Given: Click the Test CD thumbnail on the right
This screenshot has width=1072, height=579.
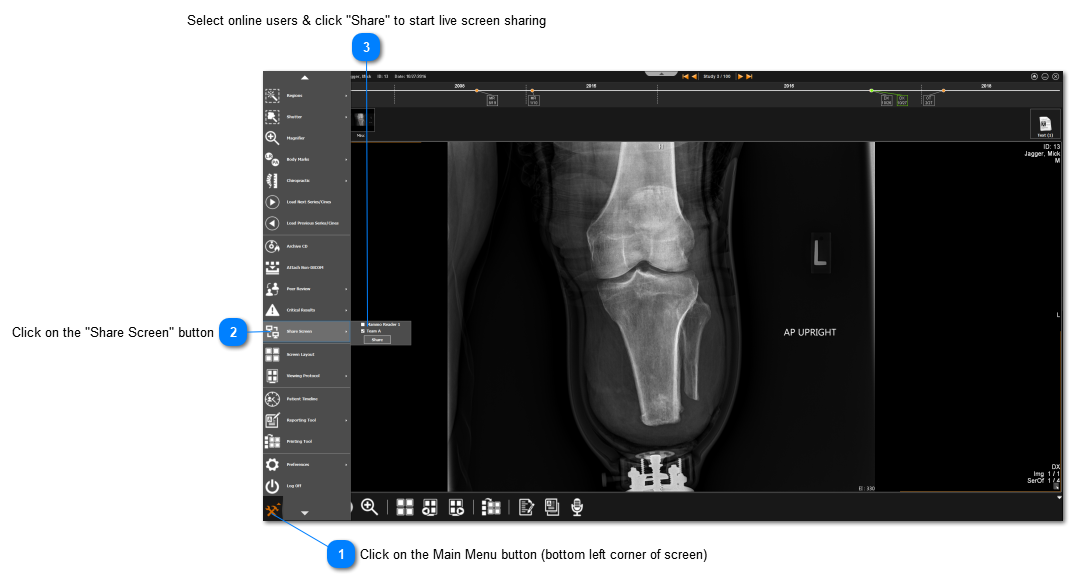Looking at the screenshot, I should [1045, 123].
